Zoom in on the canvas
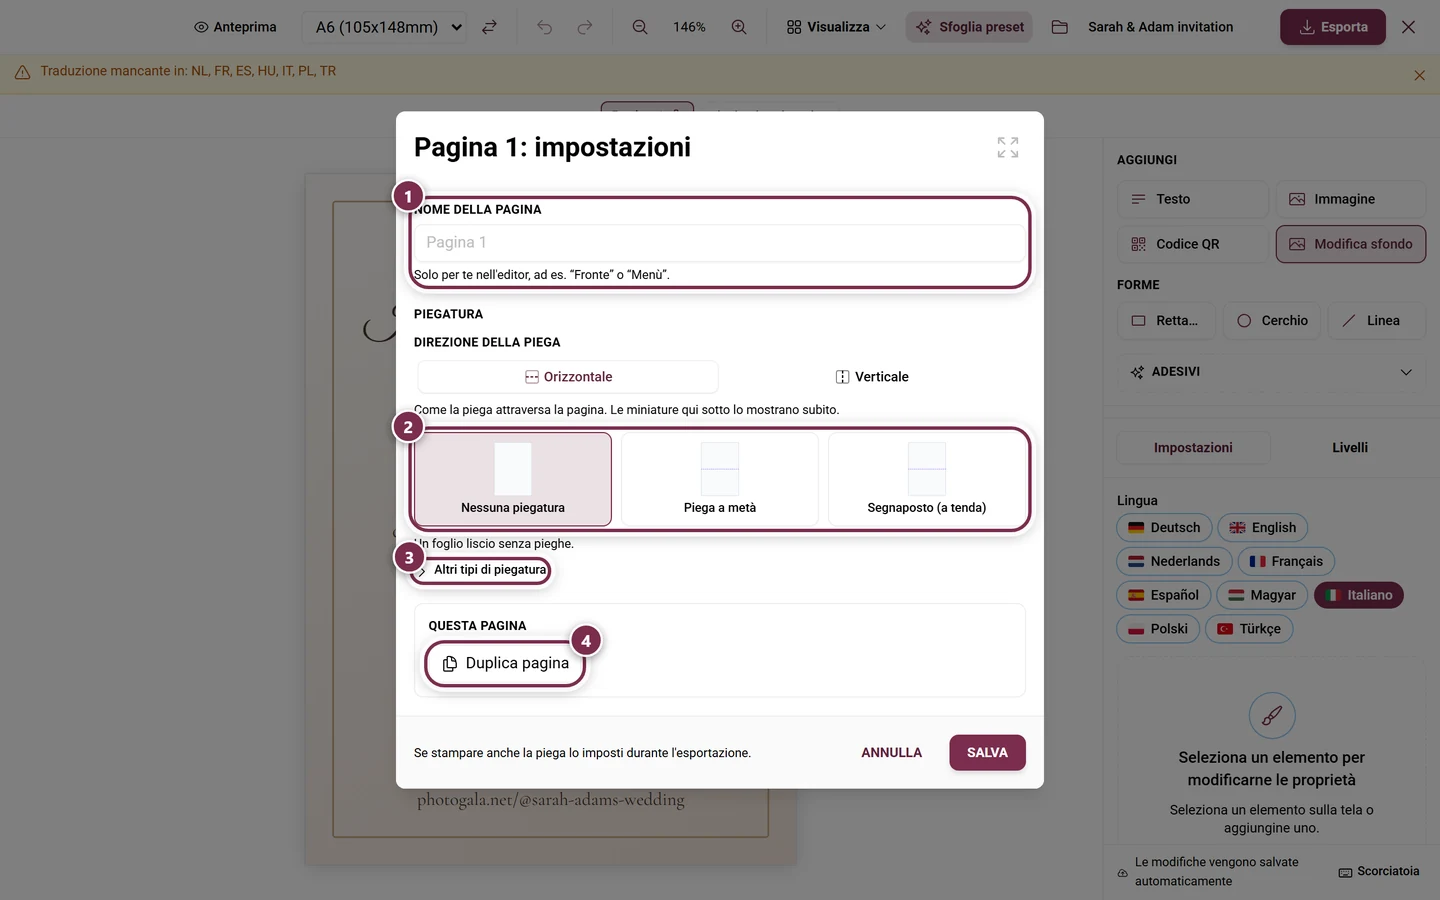 coord(739,27)
